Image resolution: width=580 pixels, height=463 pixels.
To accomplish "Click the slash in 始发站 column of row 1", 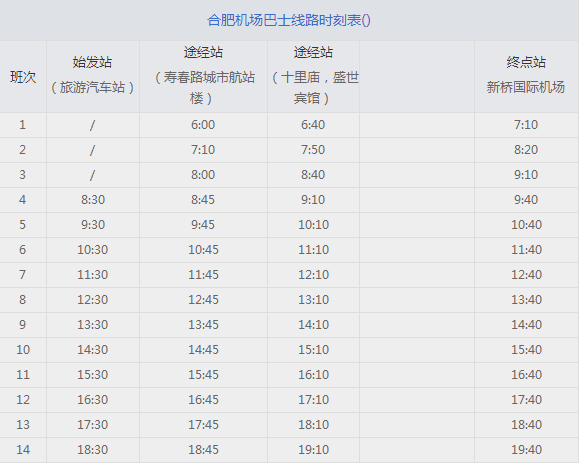I will click(x=92, y=125).
